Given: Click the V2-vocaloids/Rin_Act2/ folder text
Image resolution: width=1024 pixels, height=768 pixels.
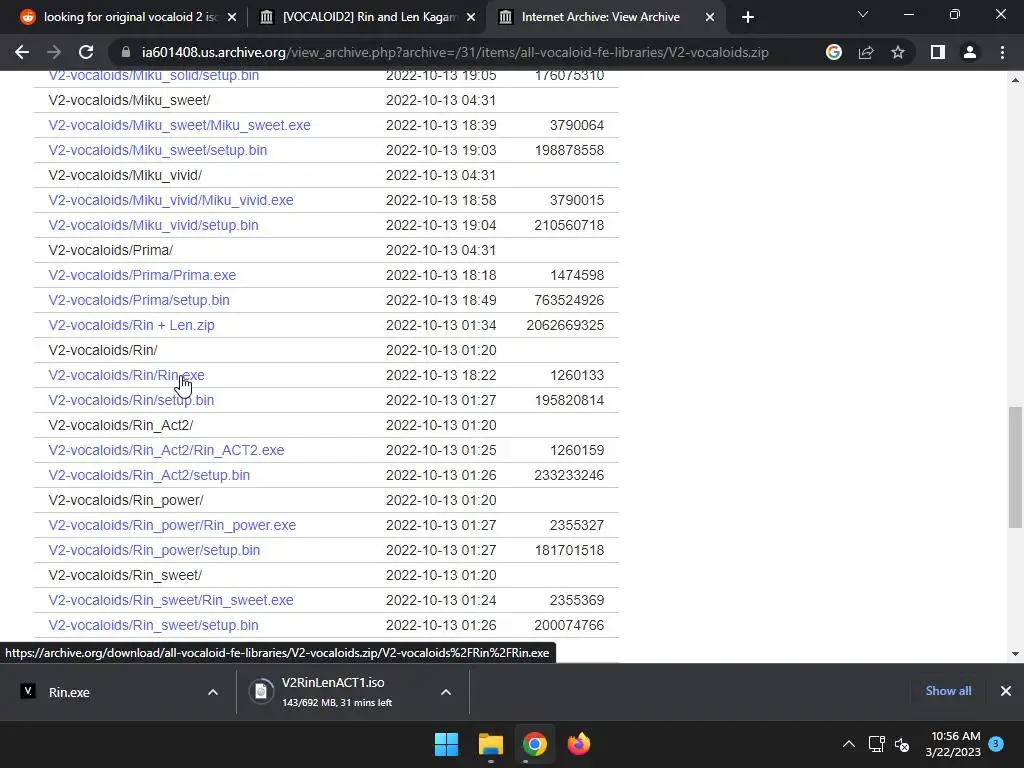Looking at the screenshot, I should point(121,425).
